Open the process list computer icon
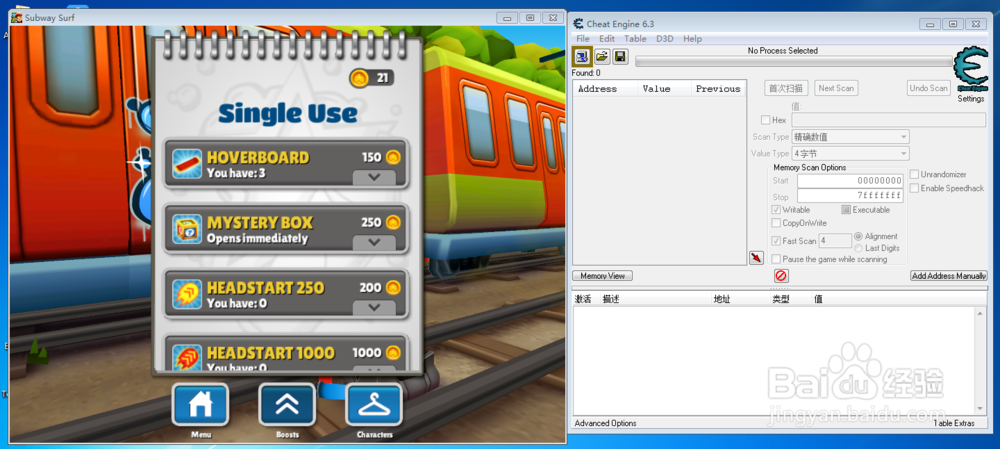This screenshot has height=449, width=1000. pyautogui.click(x=582, y=57)
